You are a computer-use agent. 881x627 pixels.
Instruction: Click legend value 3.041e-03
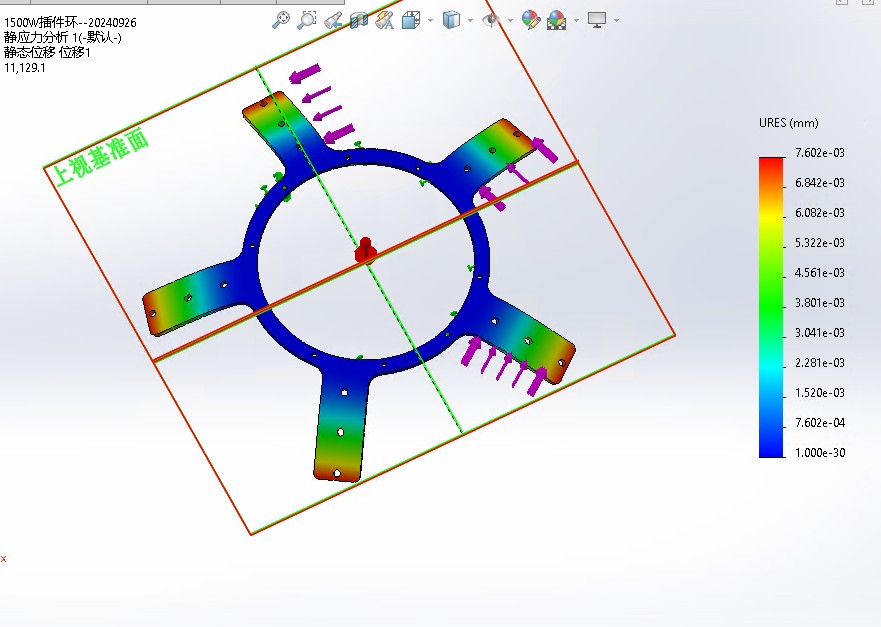(820, 333)
